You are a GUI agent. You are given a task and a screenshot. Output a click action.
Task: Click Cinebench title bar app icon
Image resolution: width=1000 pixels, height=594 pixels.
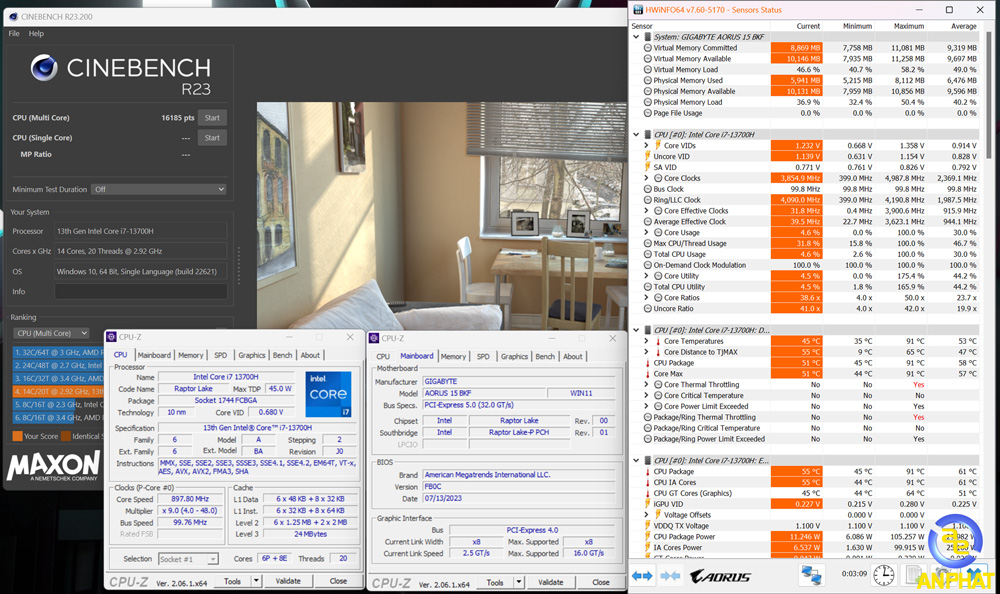pos(13,17)
